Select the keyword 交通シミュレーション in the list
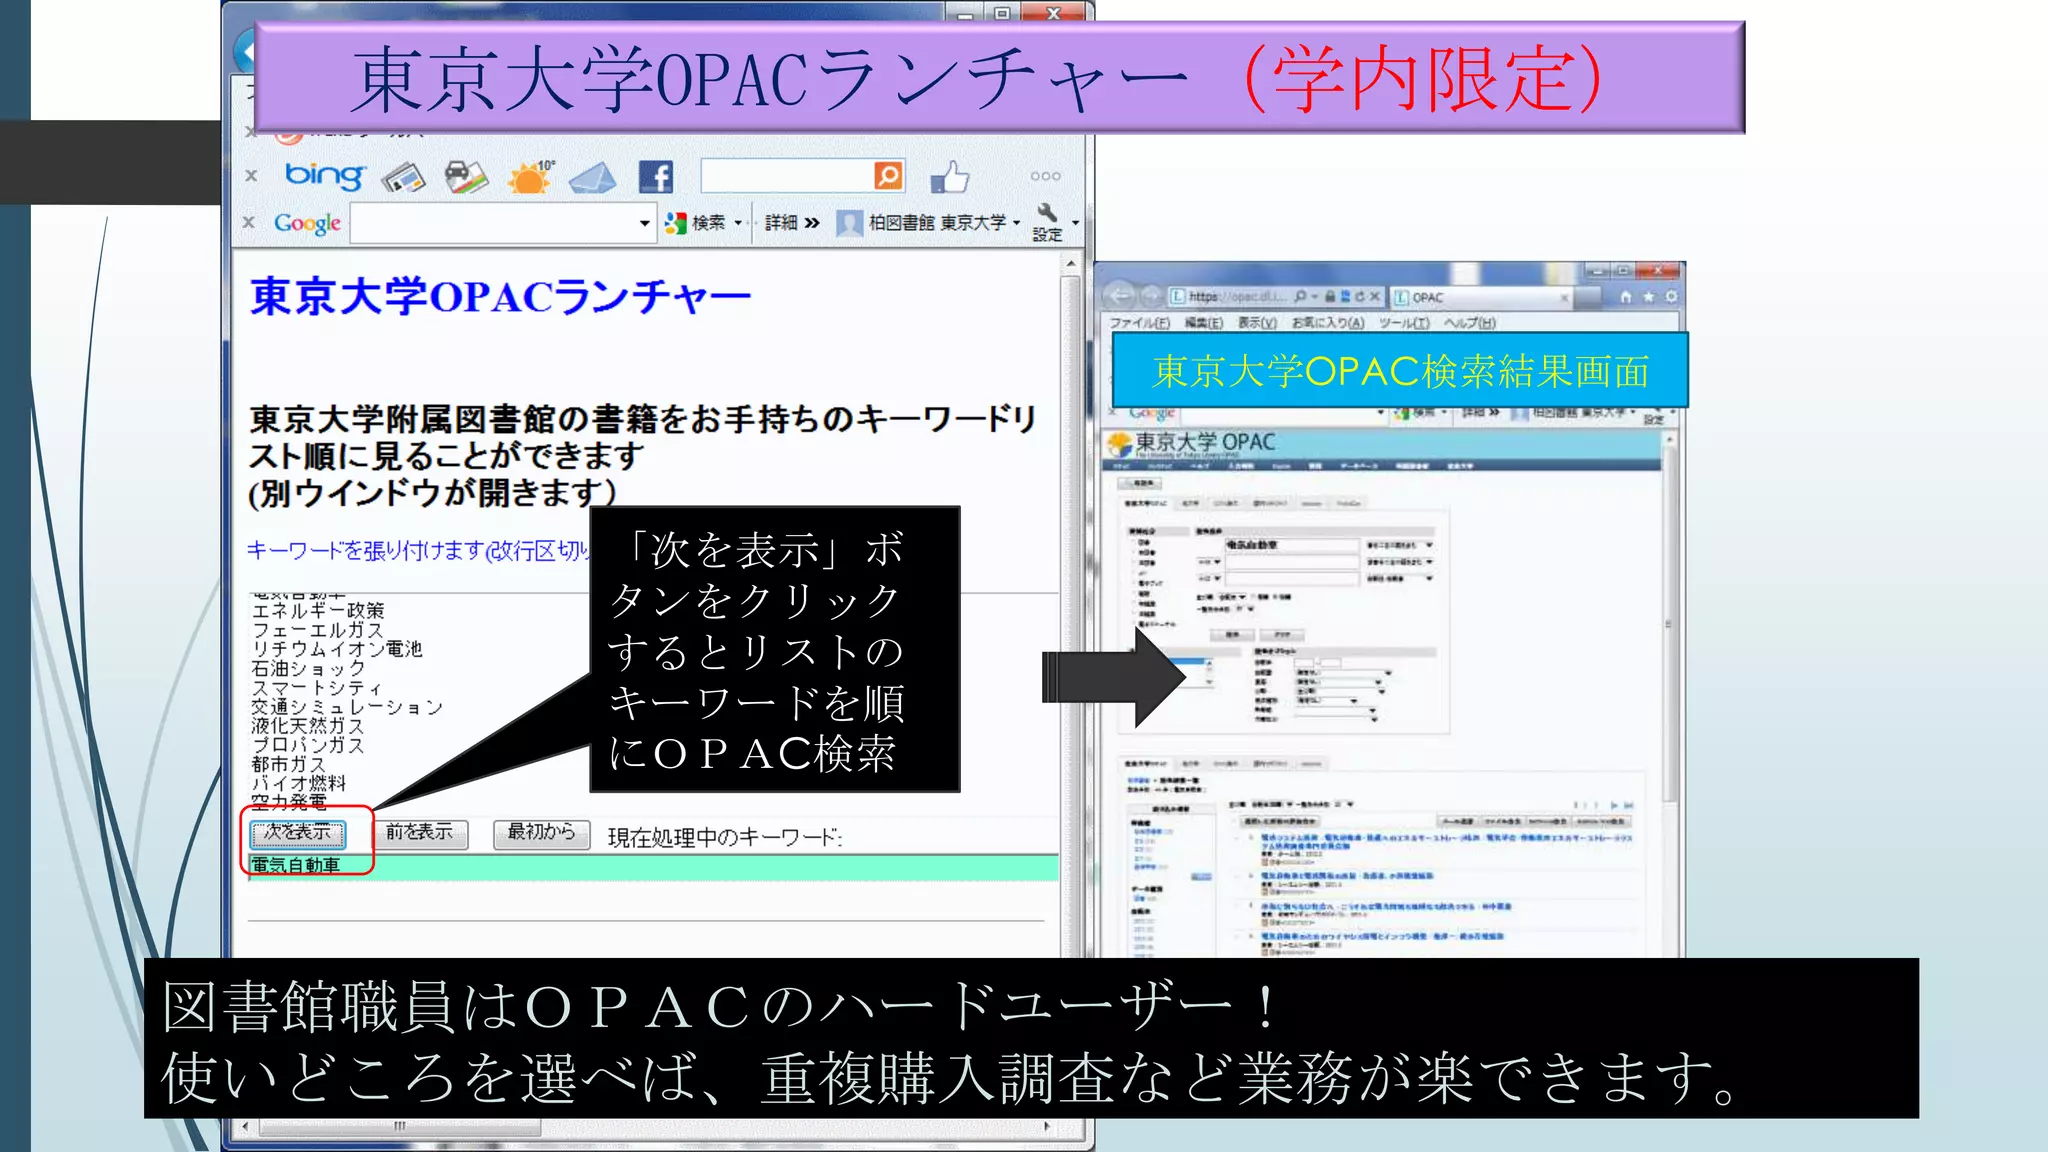This screenshot has width=2048, height=1152. click(346, 707)
